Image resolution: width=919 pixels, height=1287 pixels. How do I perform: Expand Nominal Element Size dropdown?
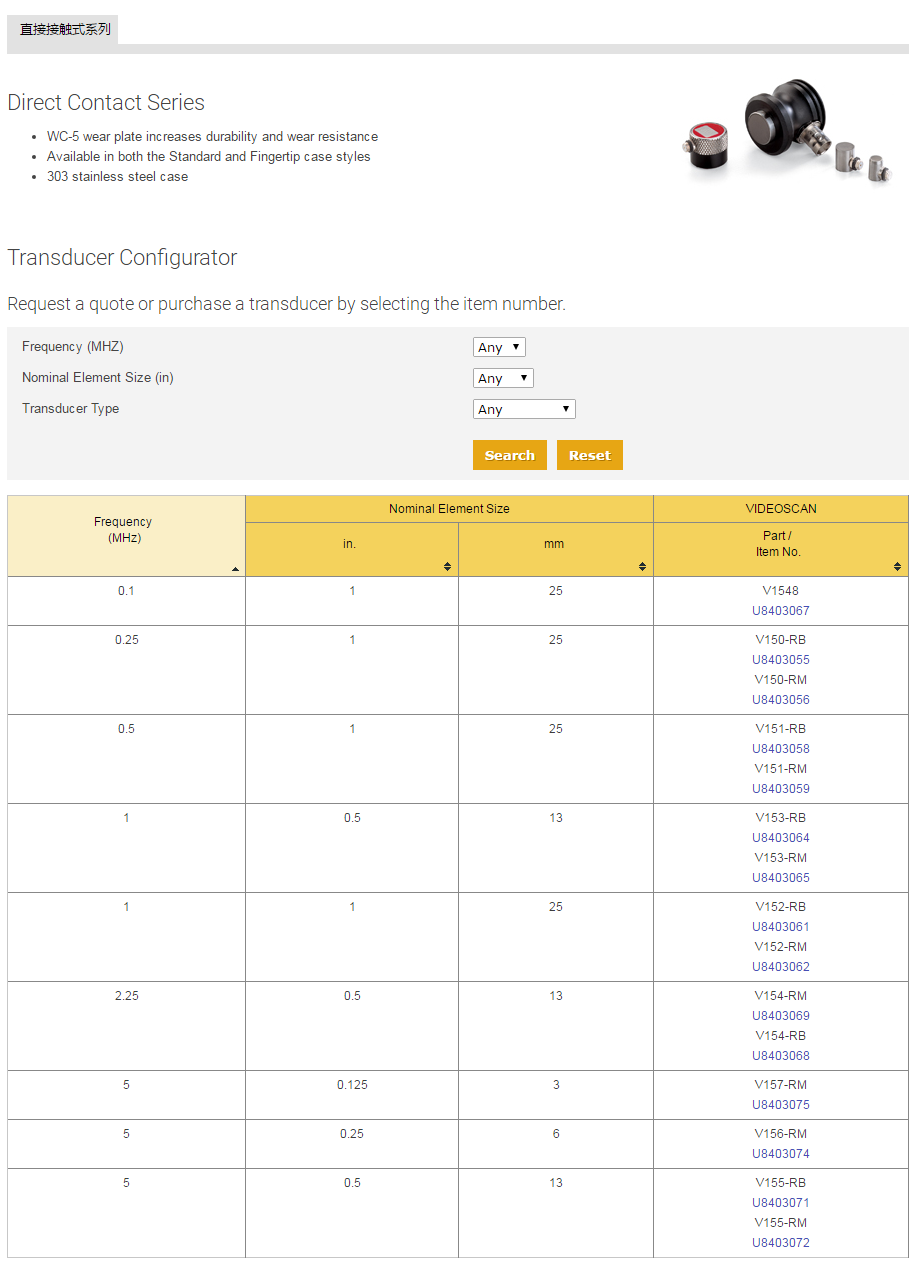pyautogui.click(x=503, y=378)
